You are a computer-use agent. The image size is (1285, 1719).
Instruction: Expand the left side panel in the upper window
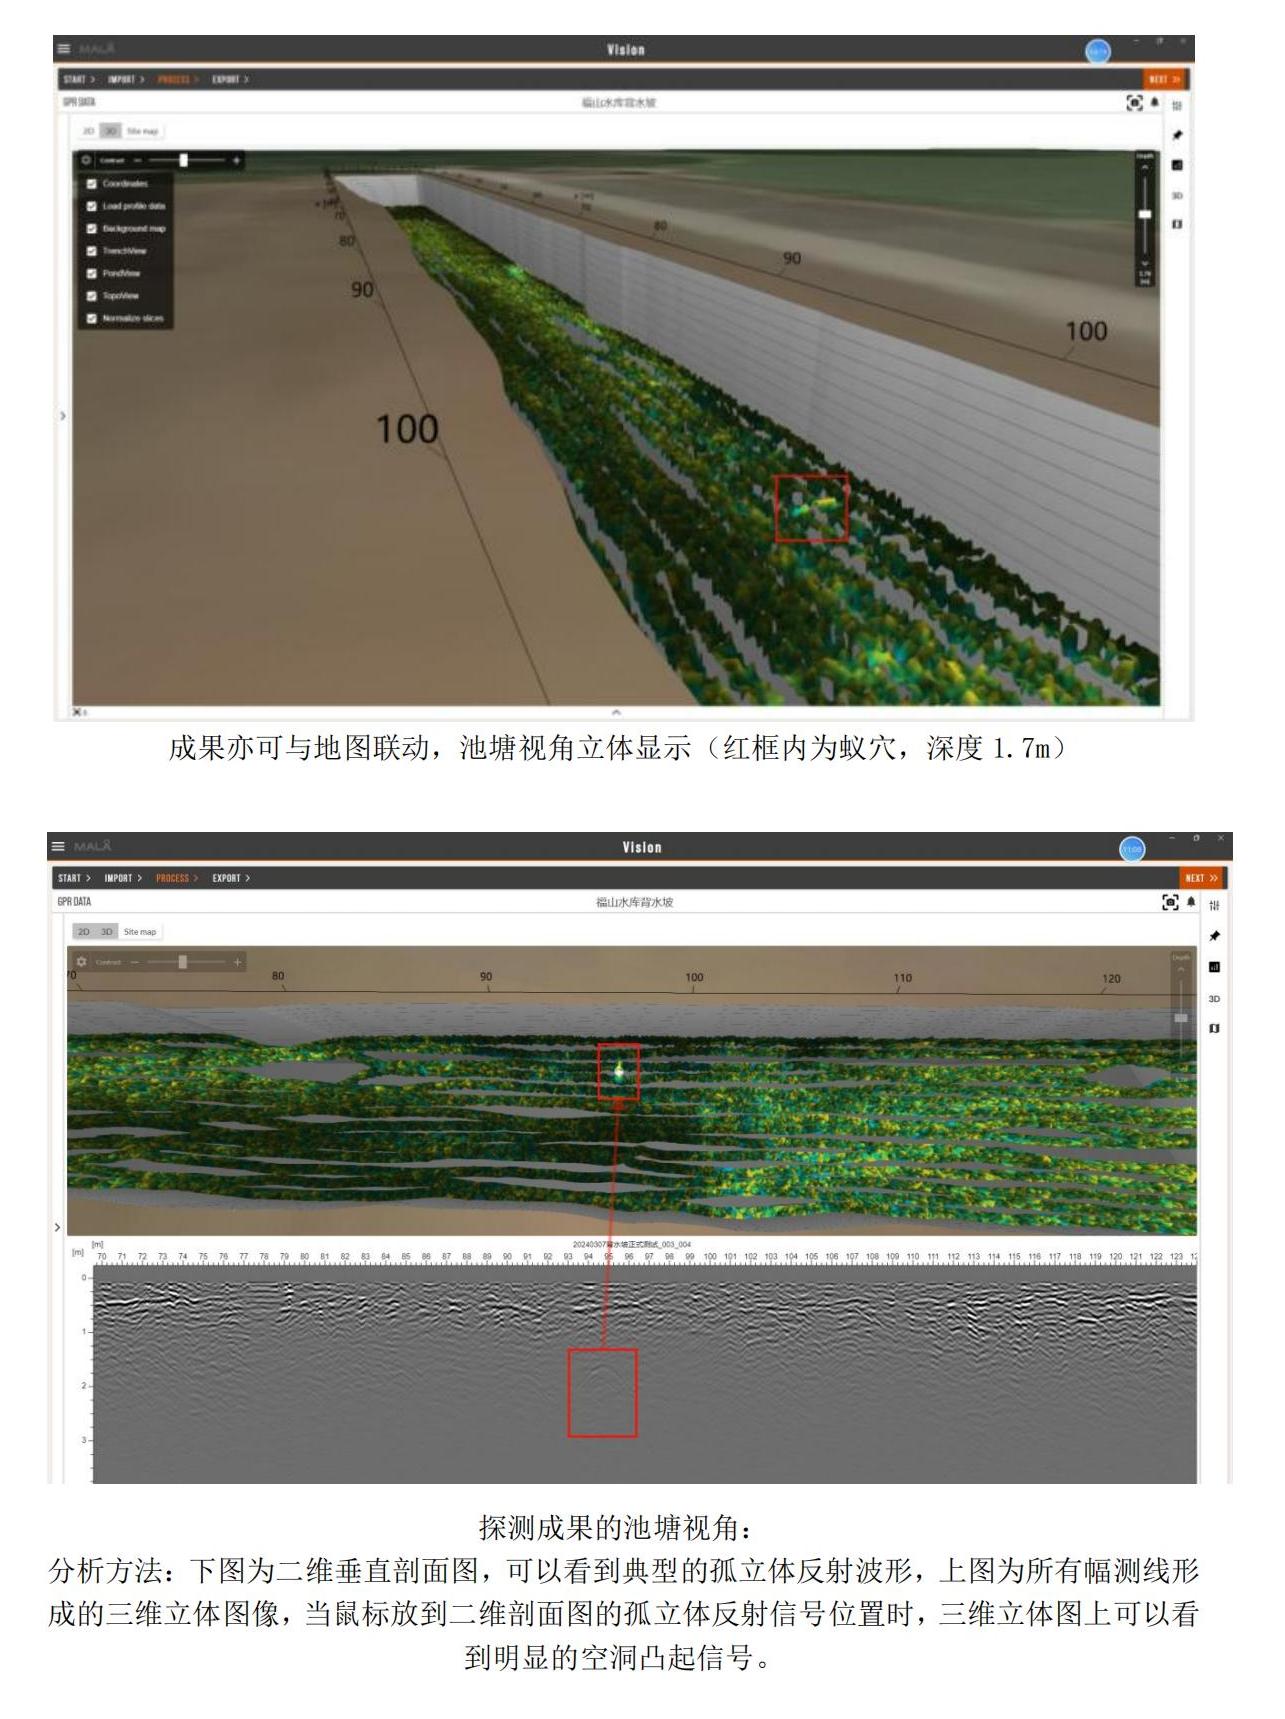pos(62,415)
